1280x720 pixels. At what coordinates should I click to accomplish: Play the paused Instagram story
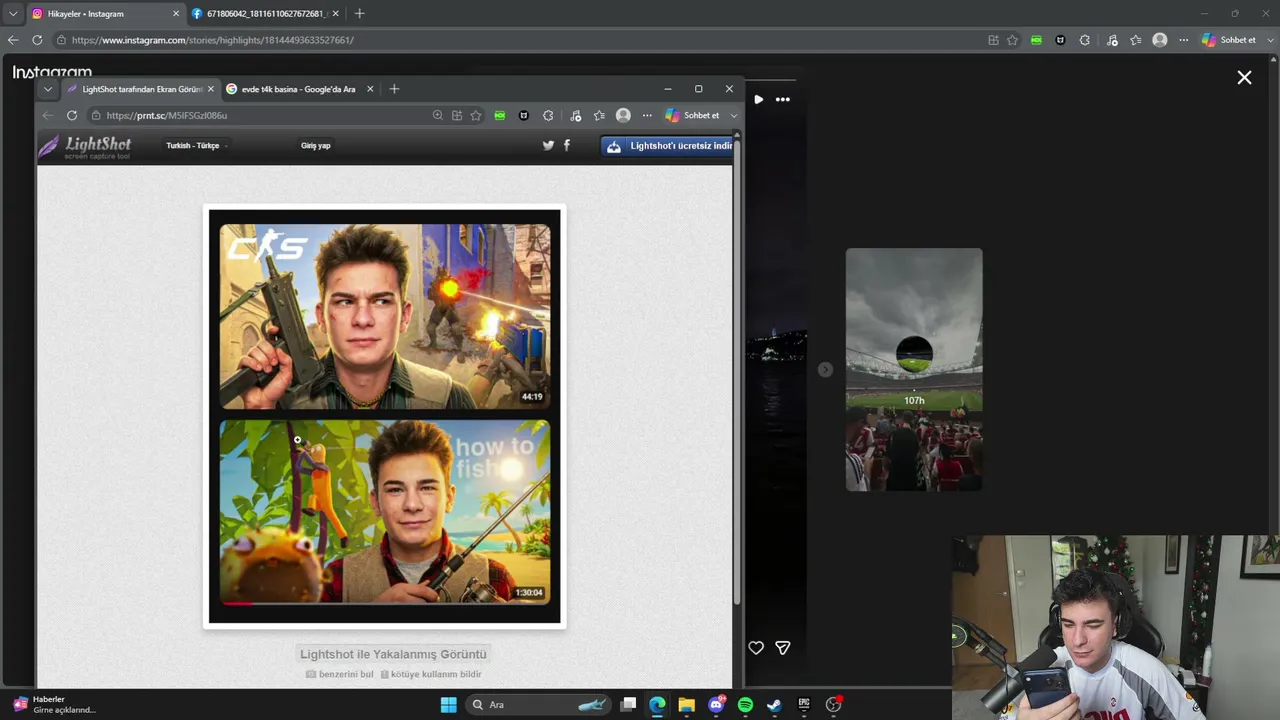(x=759, y=99)
